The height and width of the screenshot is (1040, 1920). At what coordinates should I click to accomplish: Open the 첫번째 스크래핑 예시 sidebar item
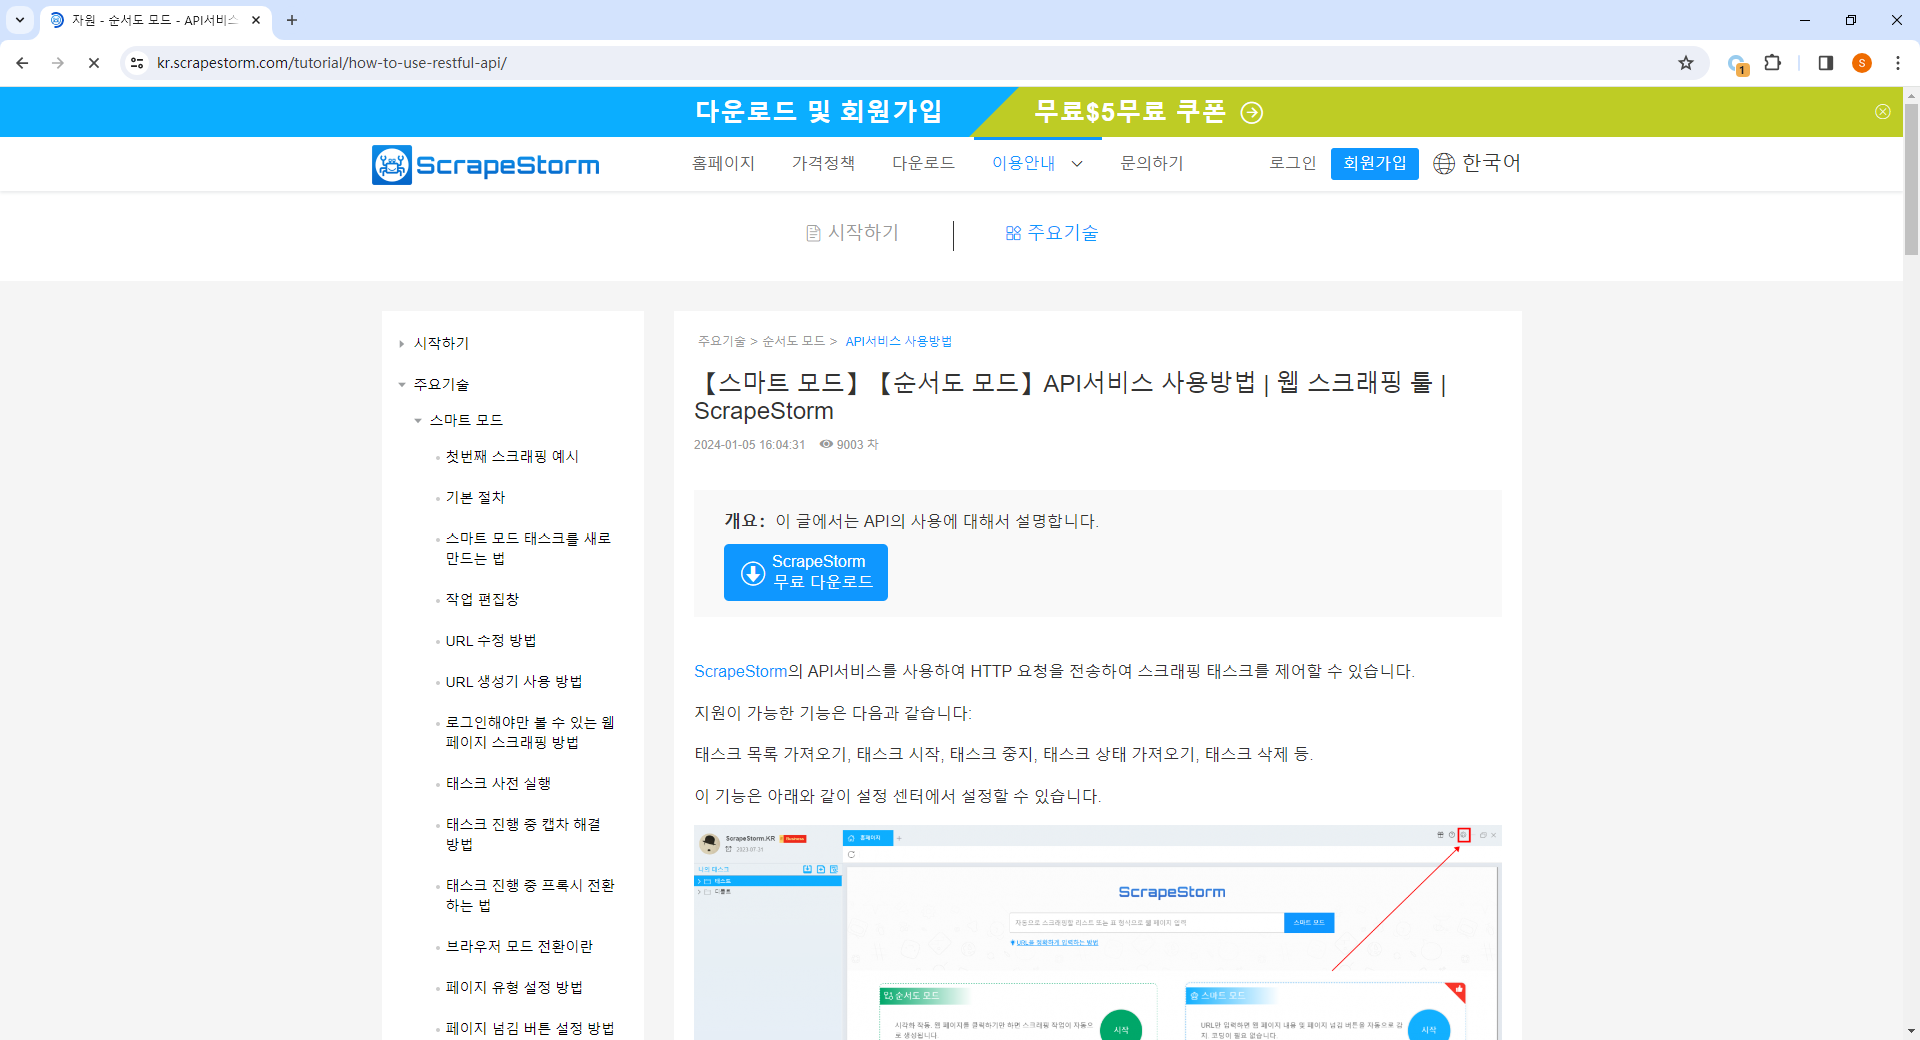512,457
